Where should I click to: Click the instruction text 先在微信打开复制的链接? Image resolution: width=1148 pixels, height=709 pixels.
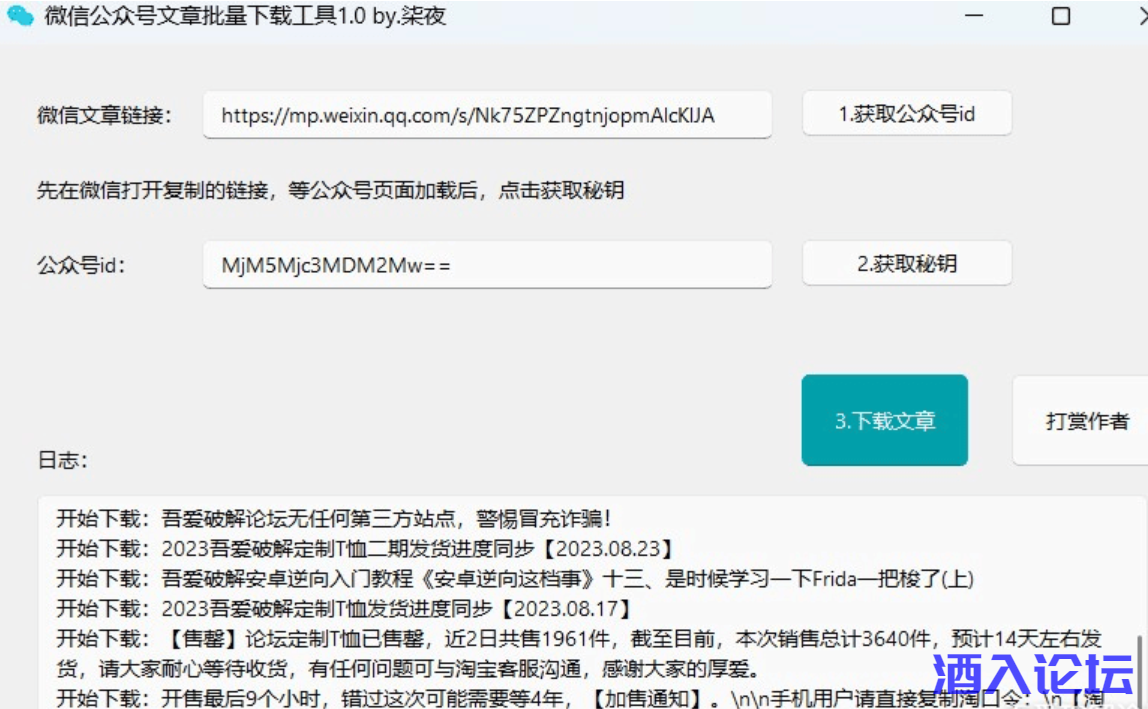point(330,190)
